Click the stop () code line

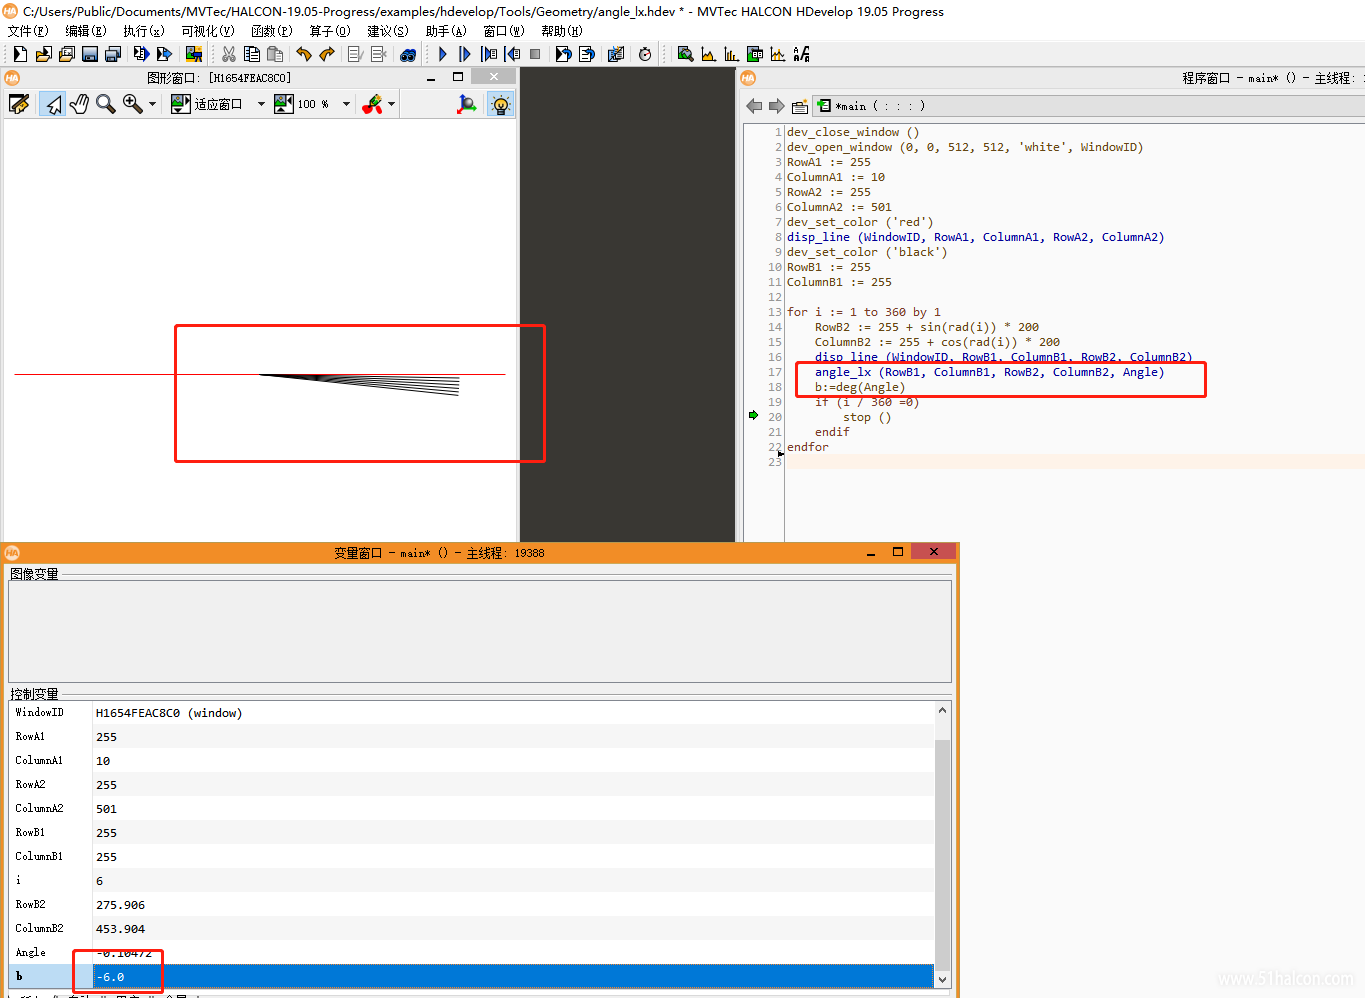(x=867, y=417)
